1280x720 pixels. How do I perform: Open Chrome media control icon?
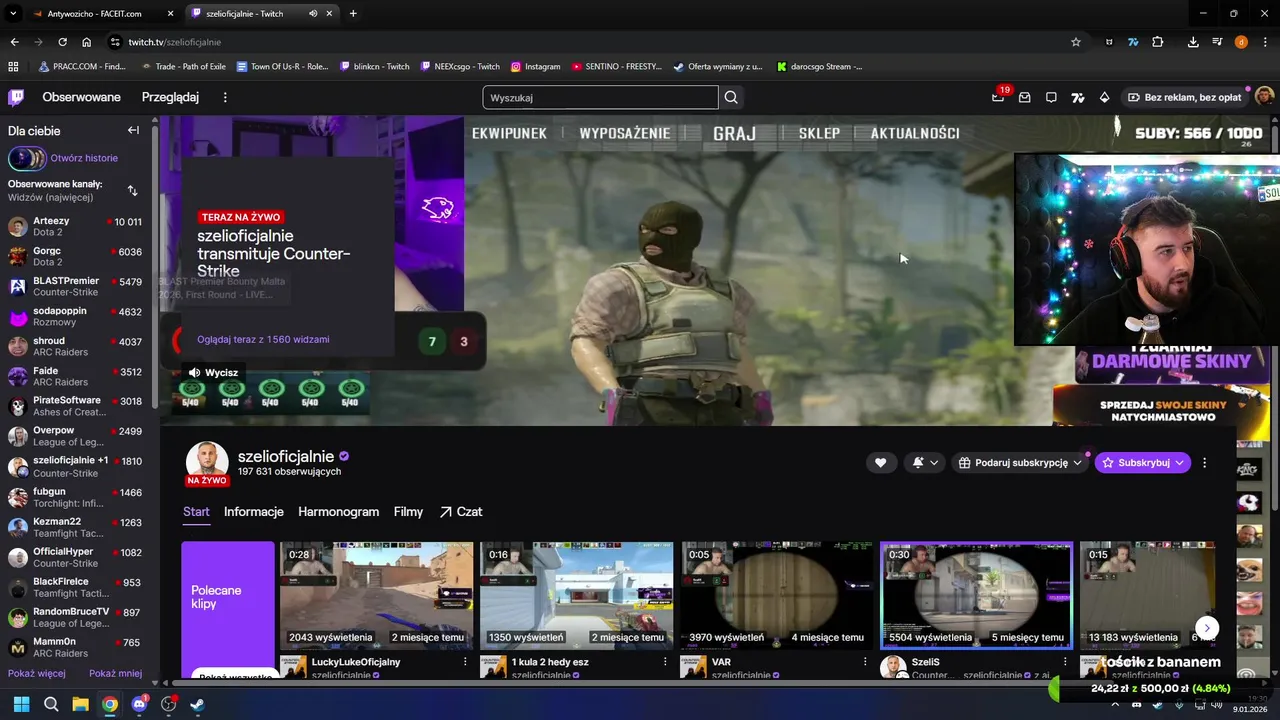coord(1217,42)
